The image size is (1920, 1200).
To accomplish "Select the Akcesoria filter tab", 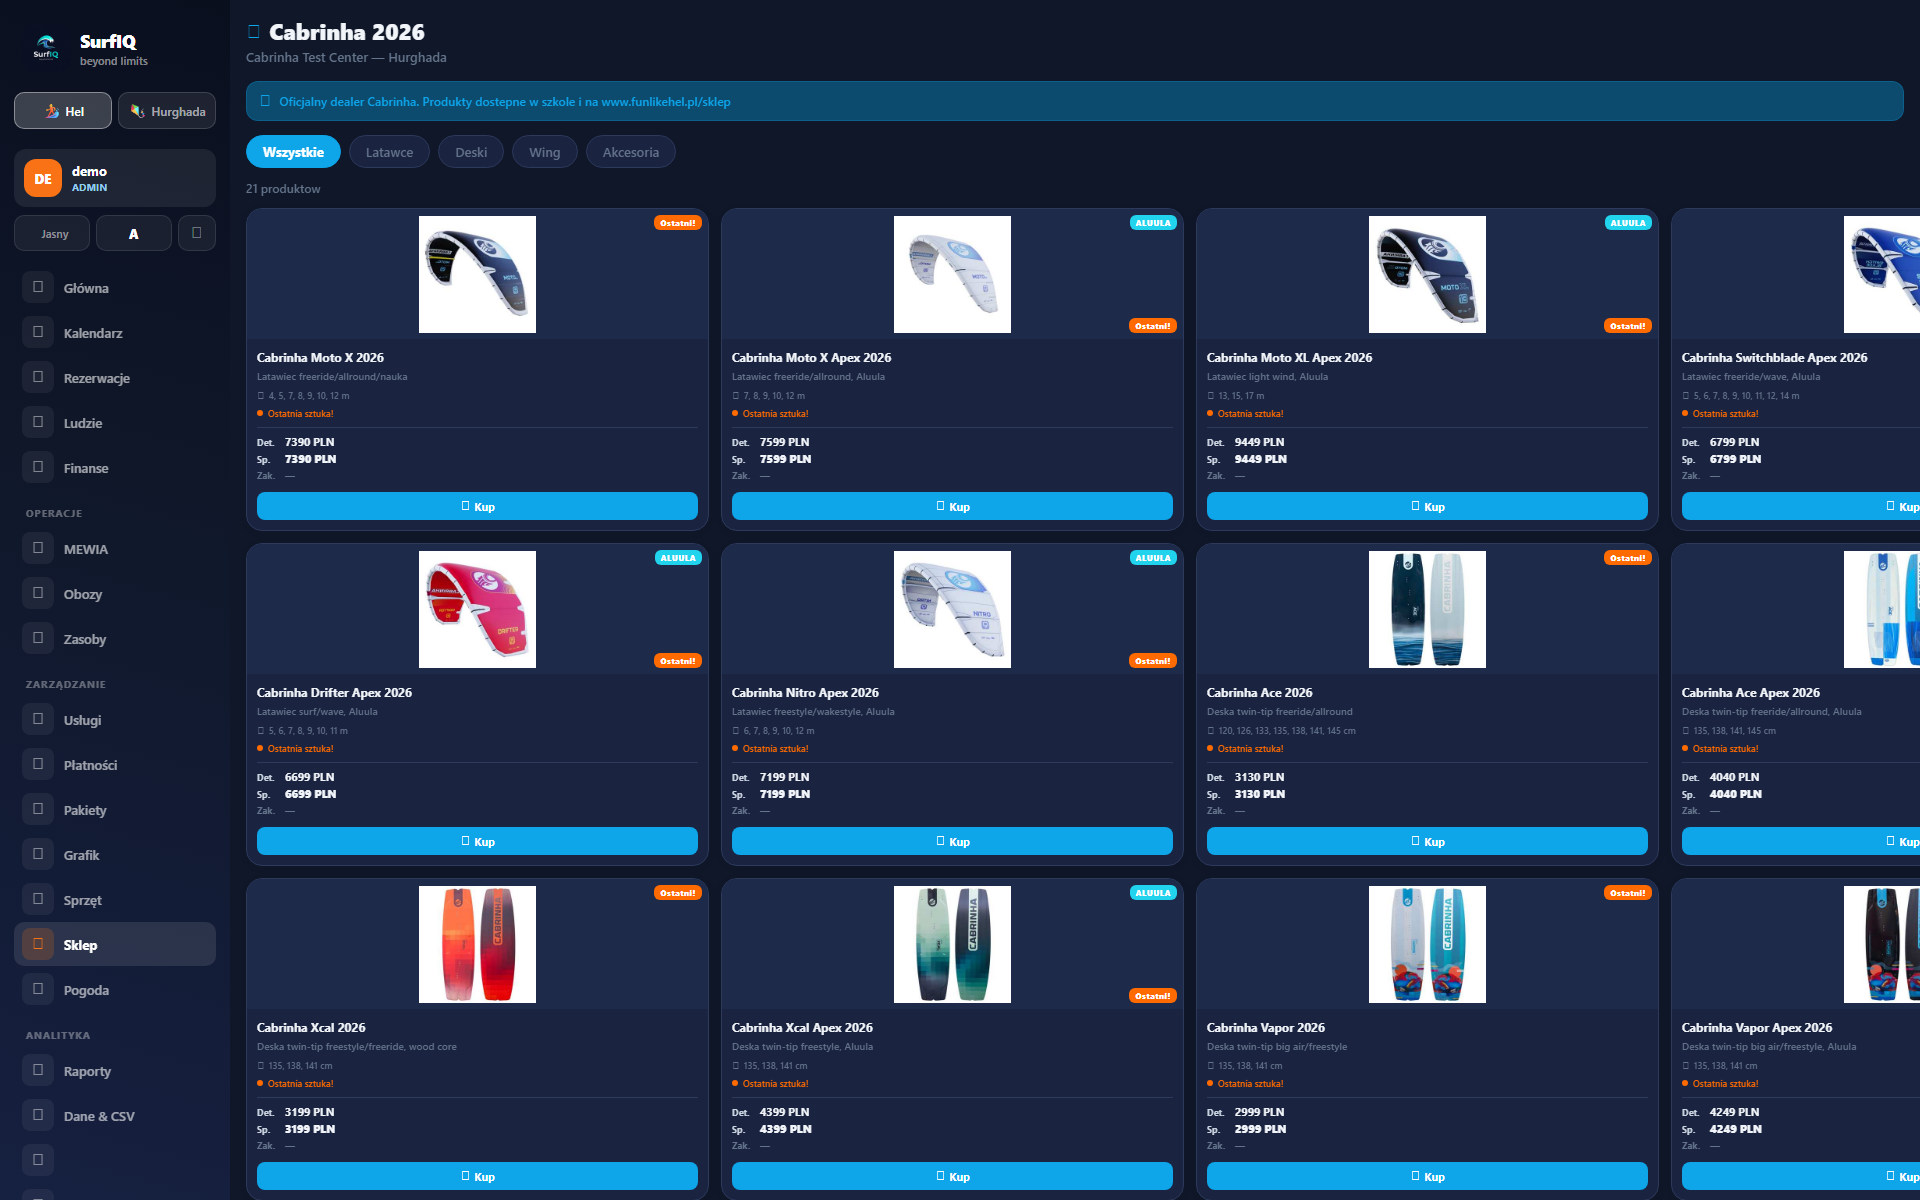I will (x=631, y=152).
